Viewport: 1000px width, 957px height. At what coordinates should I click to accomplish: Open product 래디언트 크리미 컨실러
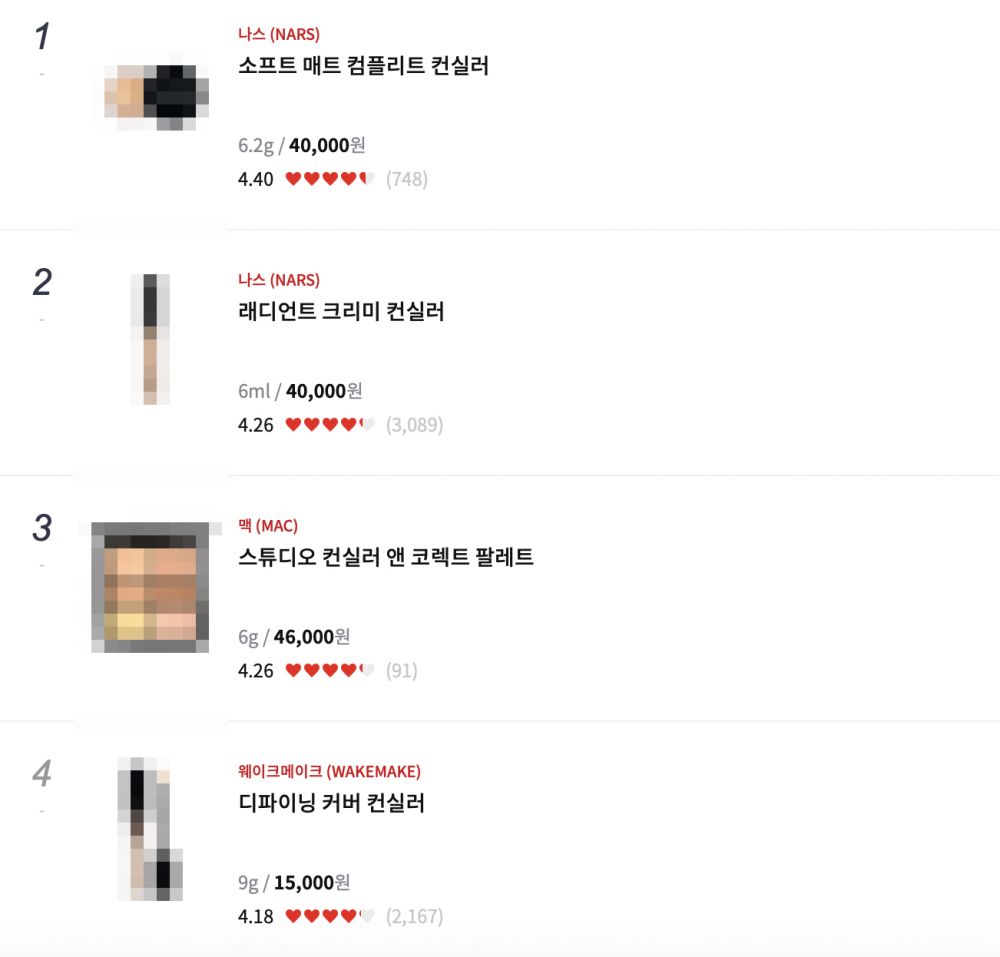(341, 311)
